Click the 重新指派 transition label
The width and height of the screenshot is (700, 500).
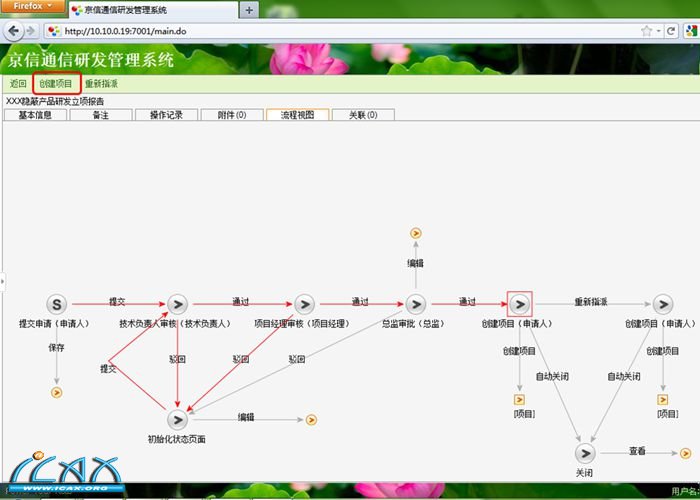591,302
